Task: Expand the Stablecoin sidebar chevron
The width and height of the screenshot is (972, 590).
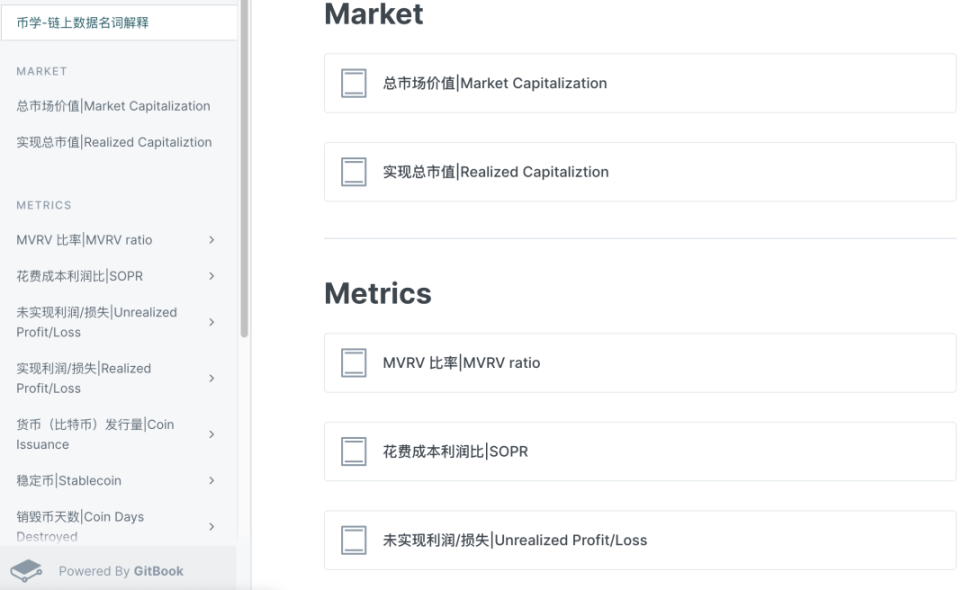Action: coord(211,480)
